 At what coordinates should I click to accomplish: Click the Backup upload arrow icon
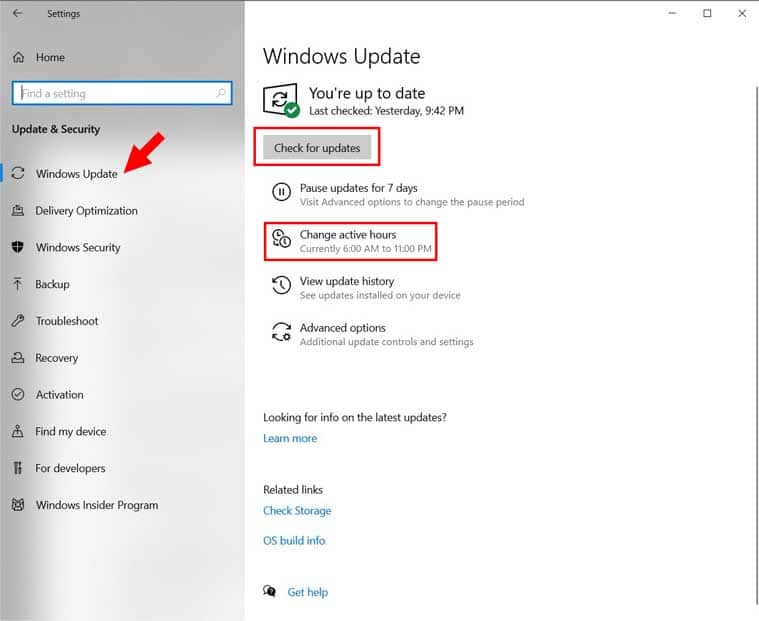[18, 284]
